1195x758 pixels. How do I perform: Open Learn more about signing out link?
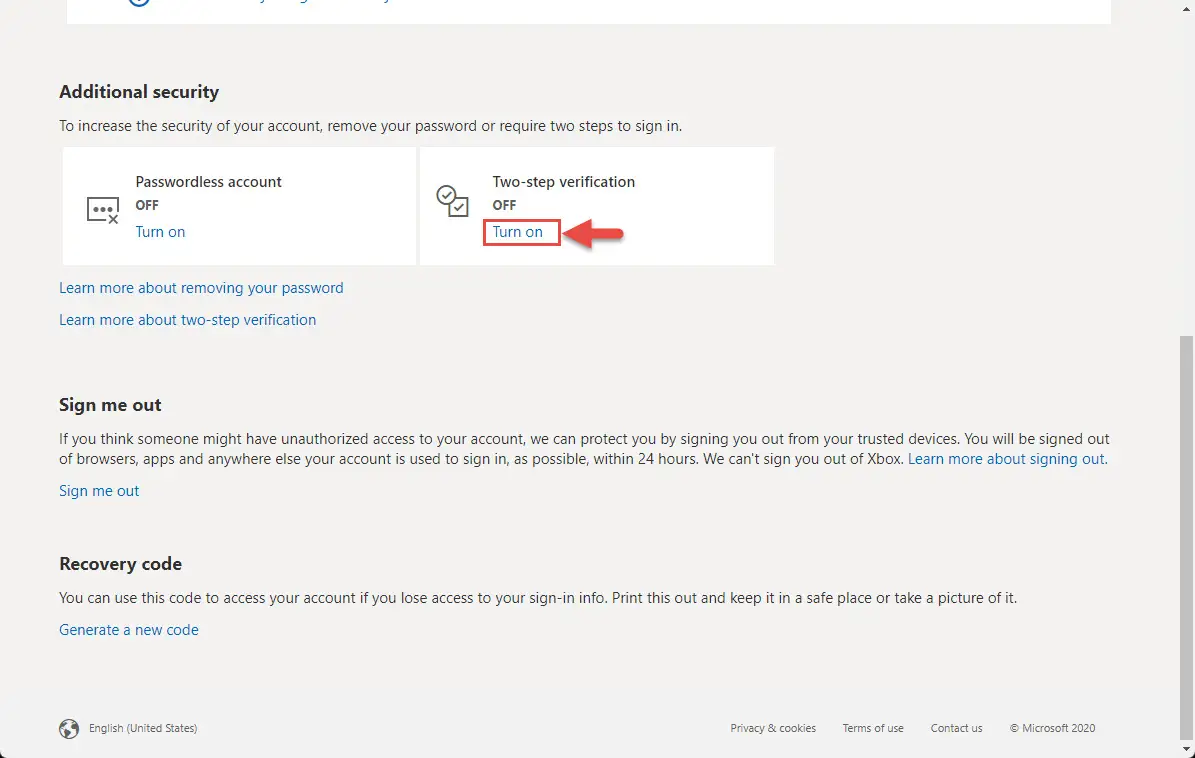click(1008, 459)
